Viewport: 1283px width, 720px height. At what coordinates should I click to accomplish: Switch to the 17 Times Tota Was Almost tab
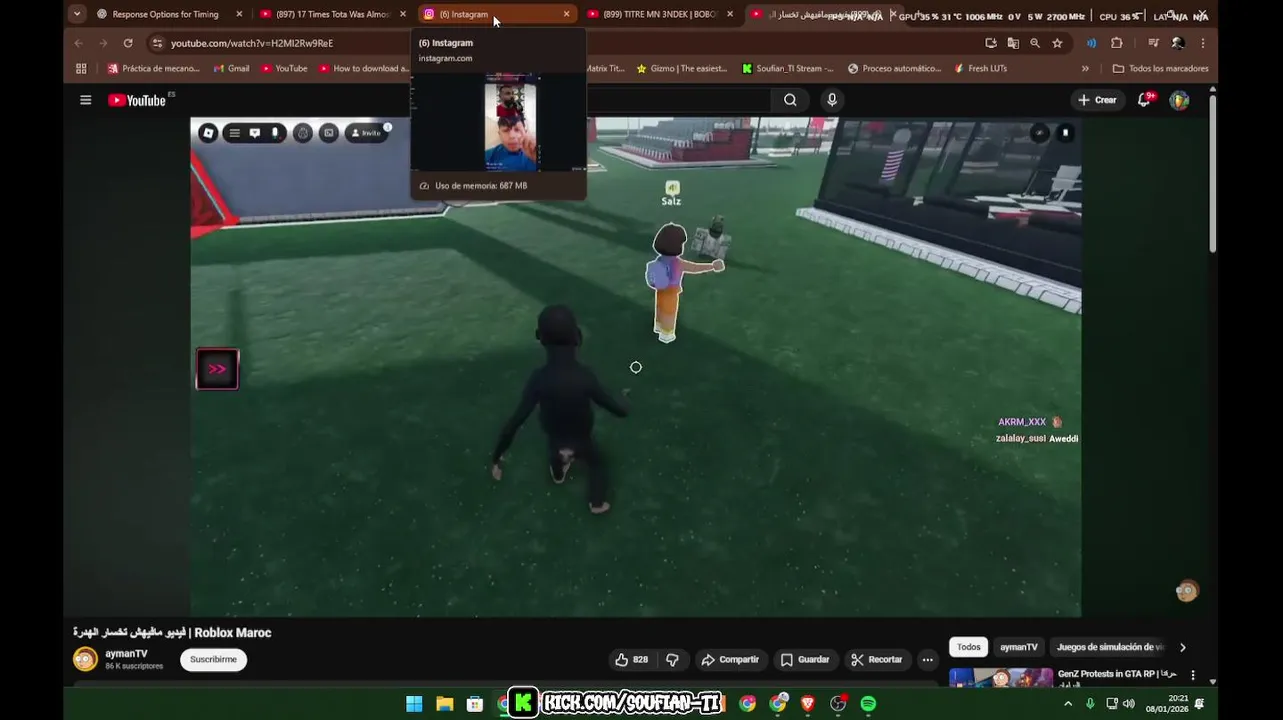pyautogui.click(x=333, y=14)
